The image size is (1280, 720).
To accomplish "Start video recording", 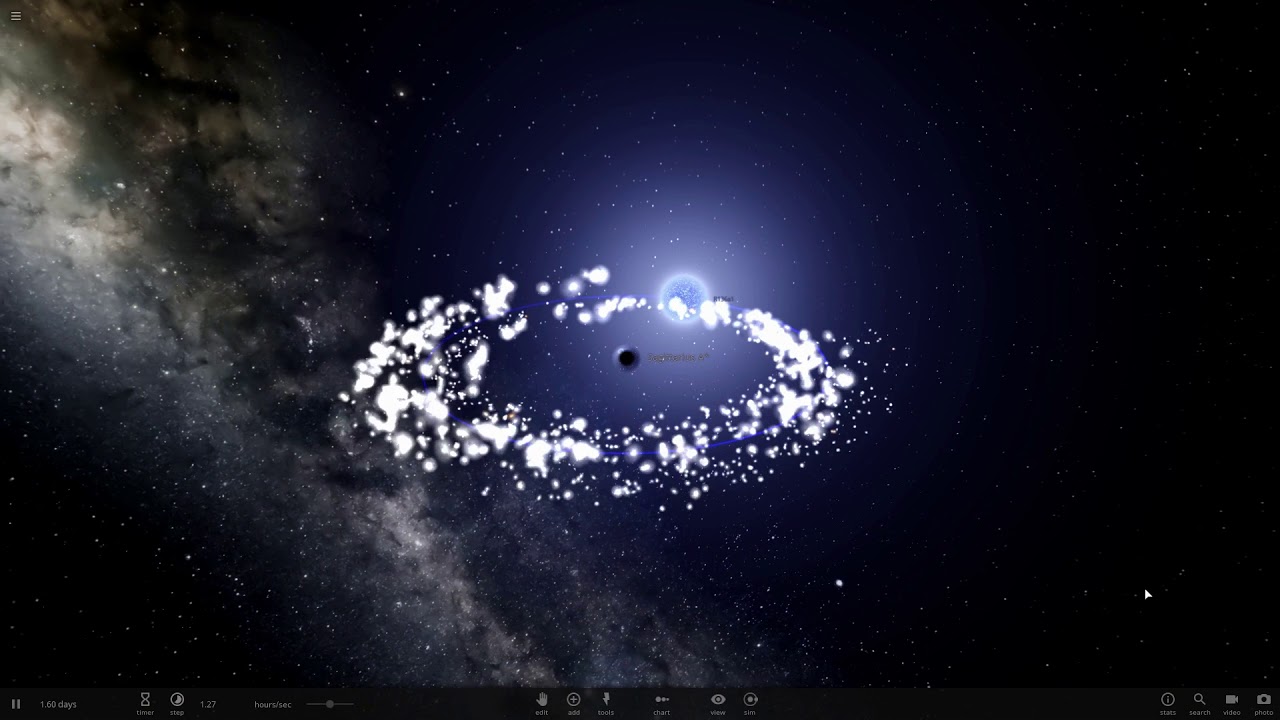I will (x=1232, y=704).
